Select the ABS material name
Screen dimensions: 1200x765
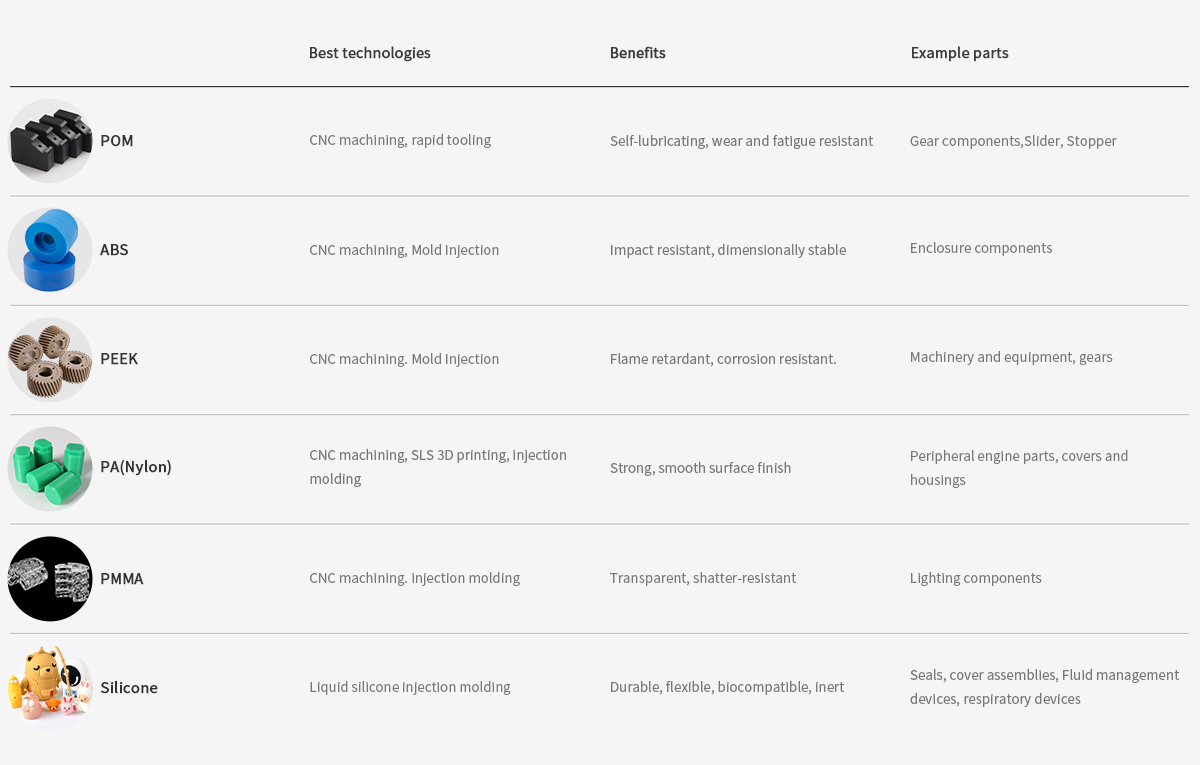coord(114,250)
